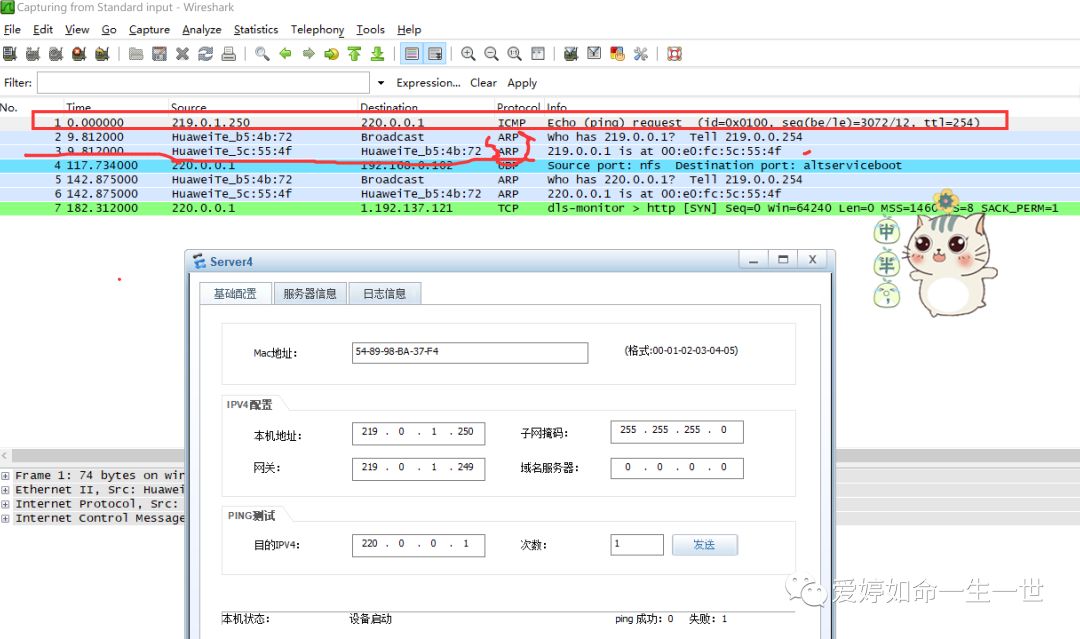Open preferences wrench icon

pos(641,54)
